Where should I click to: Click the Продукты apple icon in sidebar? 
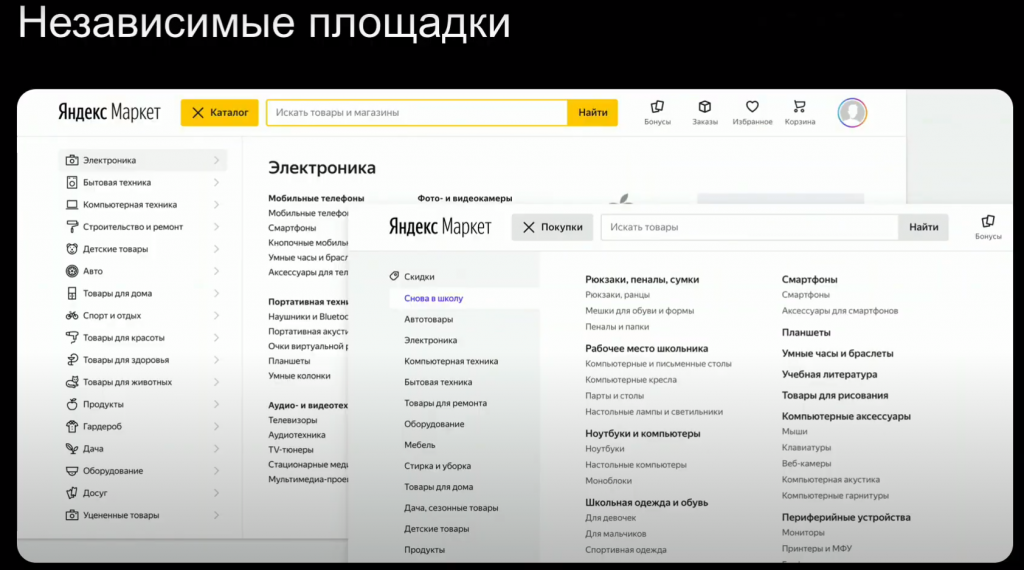pos(72,404)
